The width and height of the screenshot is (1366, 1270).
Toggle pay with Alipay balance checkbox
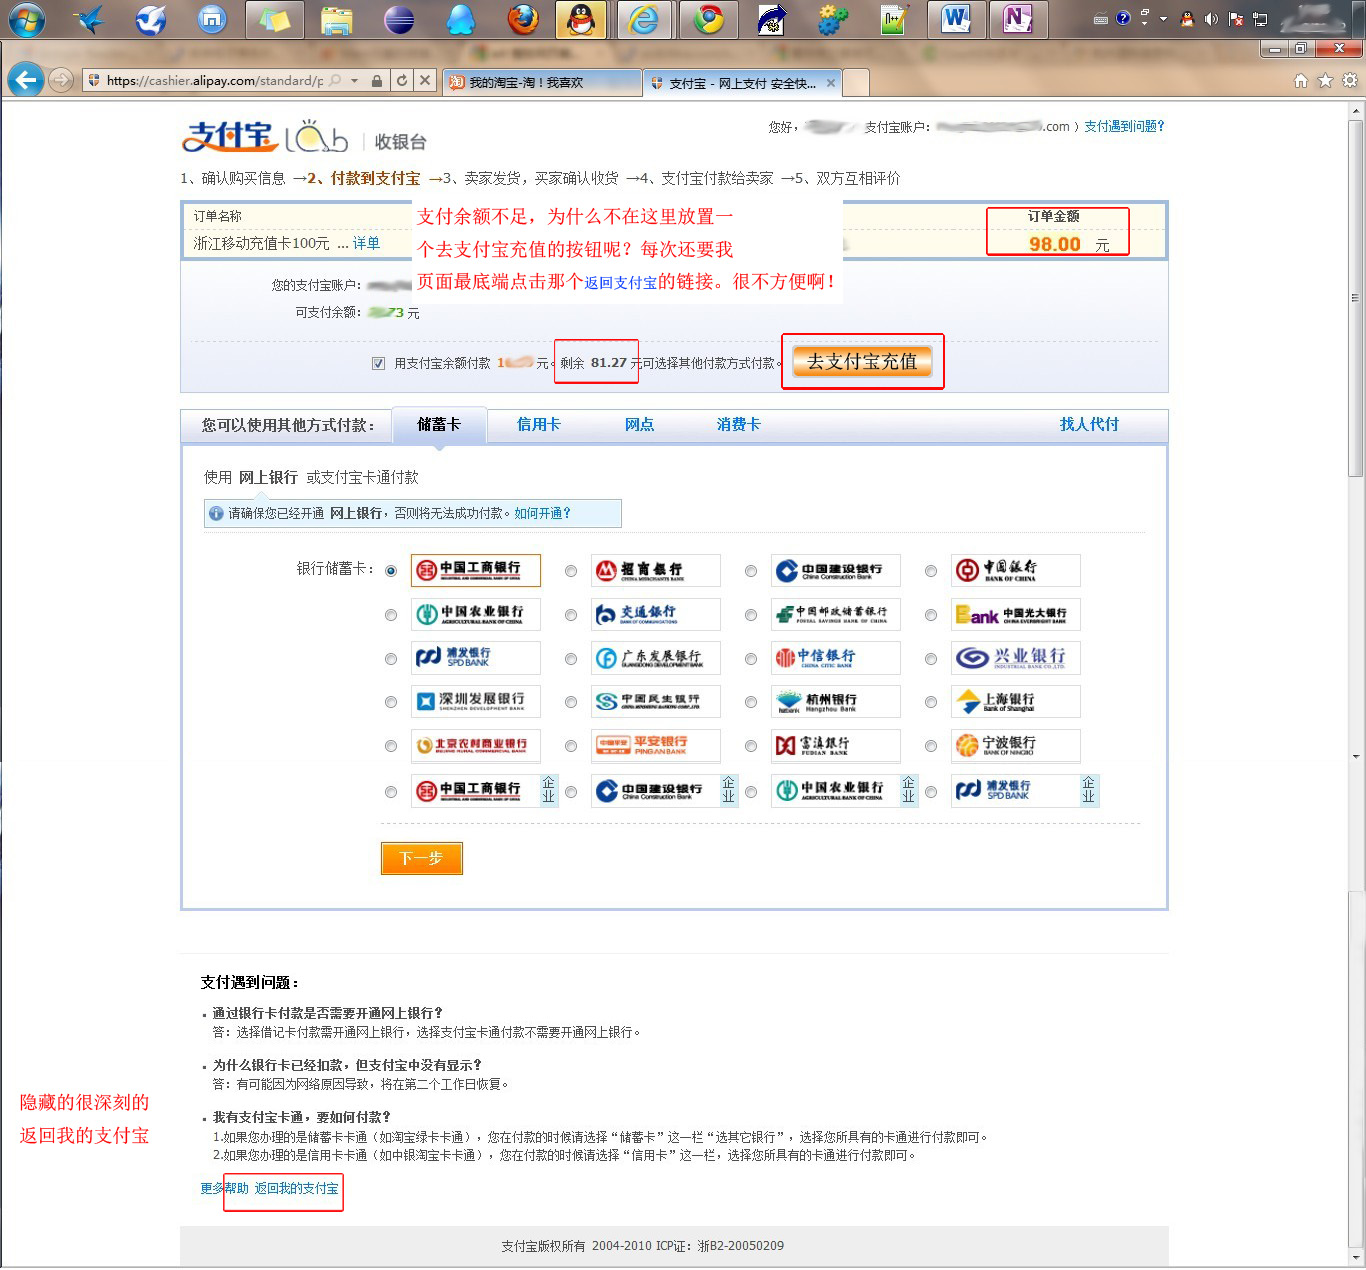click(378, 363)
